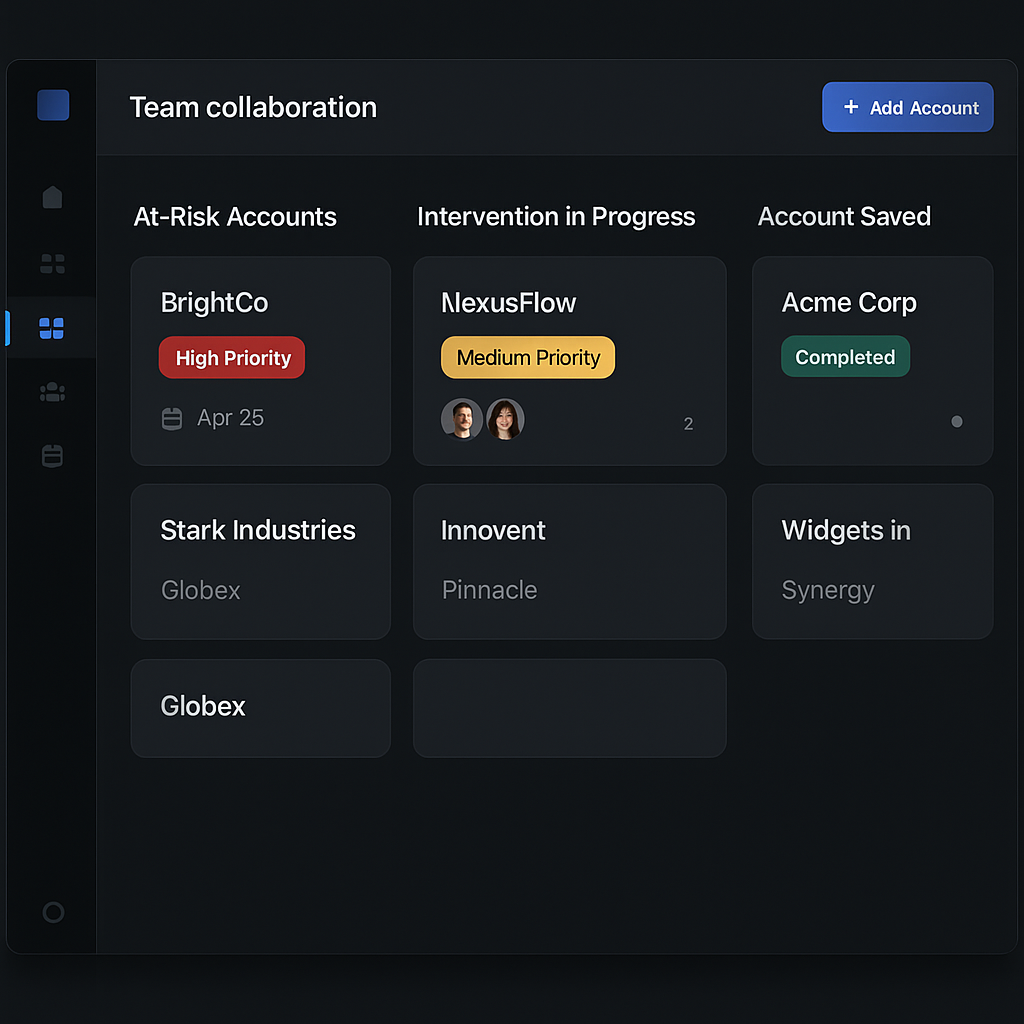The image size is (1024, 1024).
Task: Open the Widgets in card
Action: click(872, 562)
